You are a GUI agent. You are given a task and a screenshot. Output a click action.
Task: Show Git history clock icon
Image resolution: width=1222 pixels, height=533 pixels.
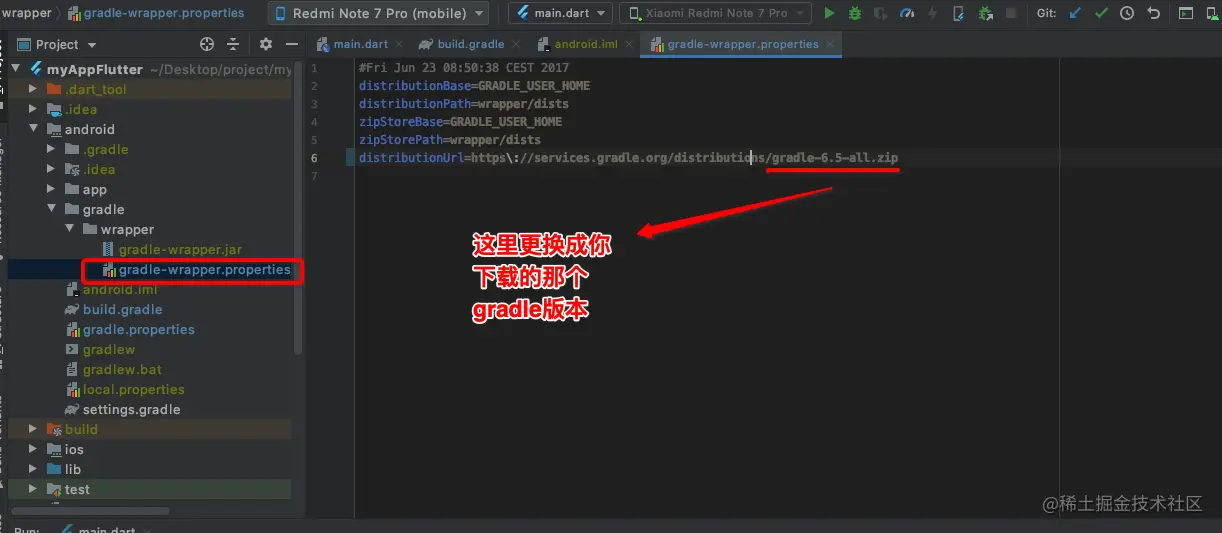coord(1127,14)
